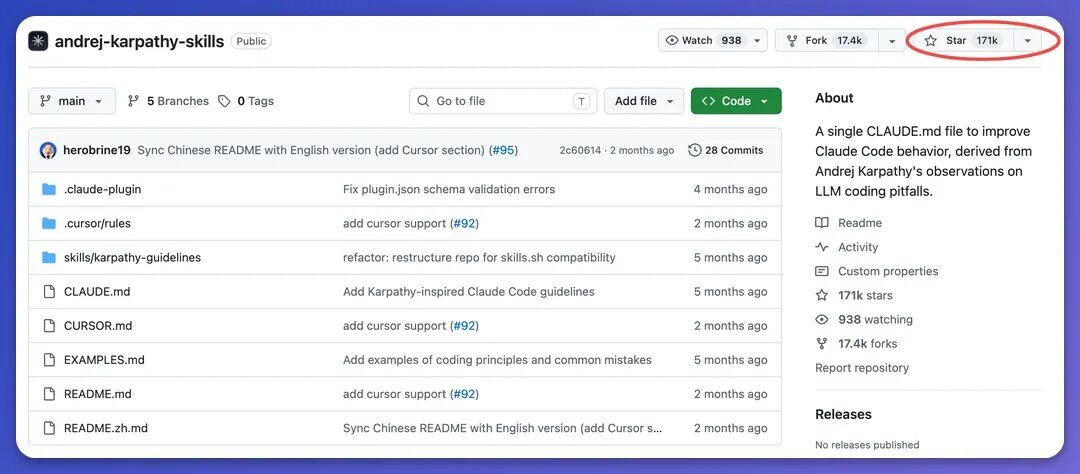Open Fix plugin.json schema validation errors commit
The height and width of the screenshot is (474, 1080).
(449, 189)
